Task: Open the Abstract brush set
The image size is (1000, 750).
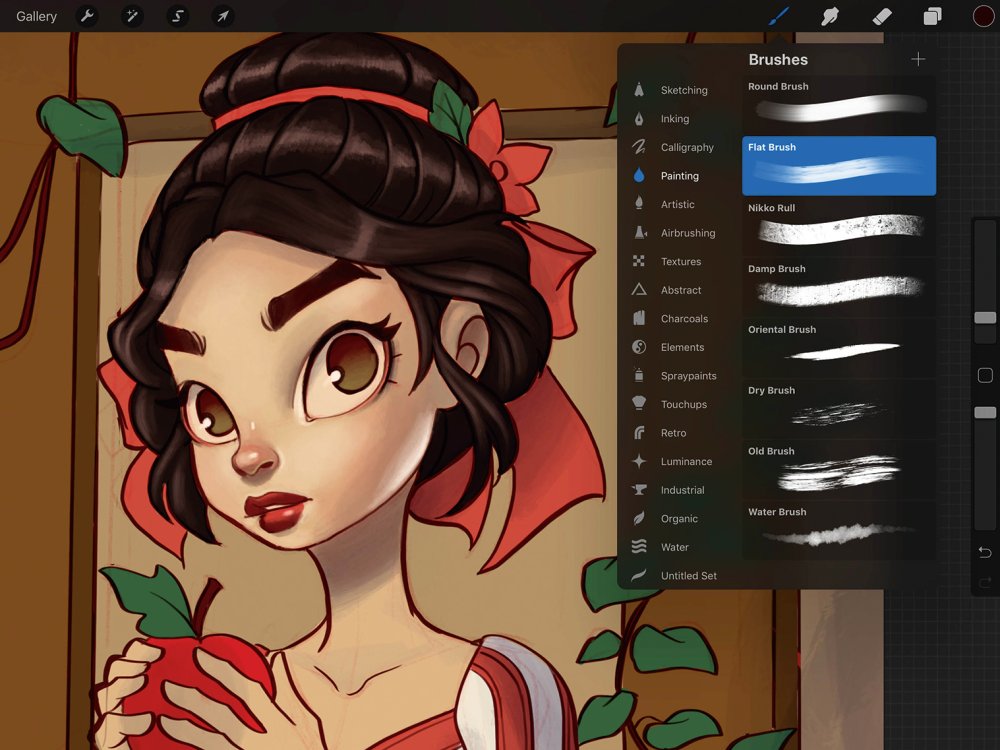Action: [677, 290]
